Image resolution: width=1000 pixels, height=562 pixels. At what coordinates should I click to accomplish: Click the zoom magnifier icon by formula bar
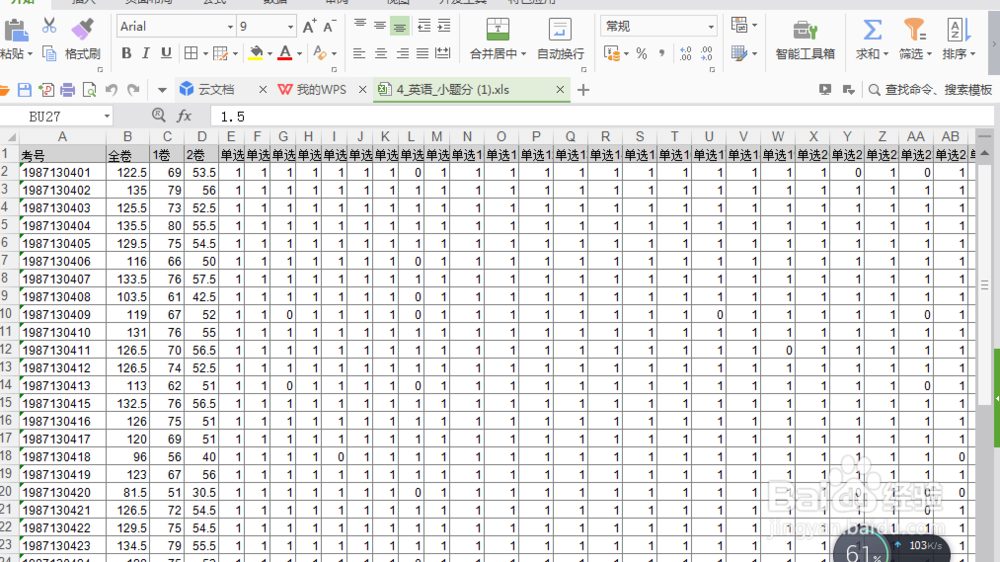tap(159, 115)
